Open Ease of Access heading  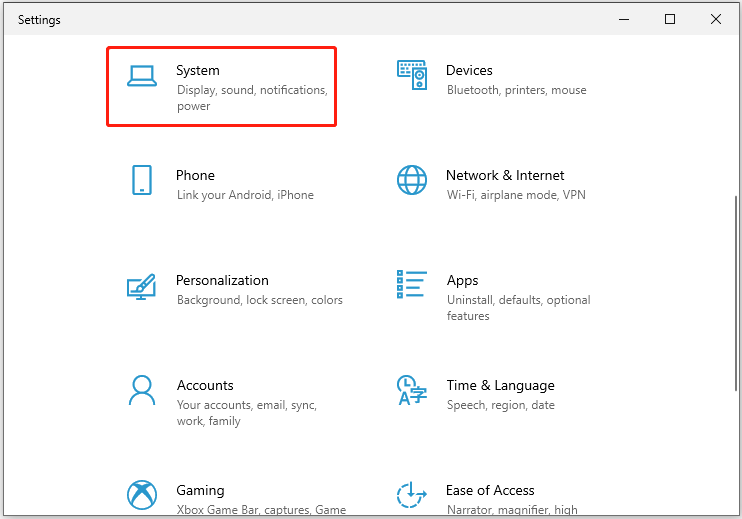(x=490, y=490)
